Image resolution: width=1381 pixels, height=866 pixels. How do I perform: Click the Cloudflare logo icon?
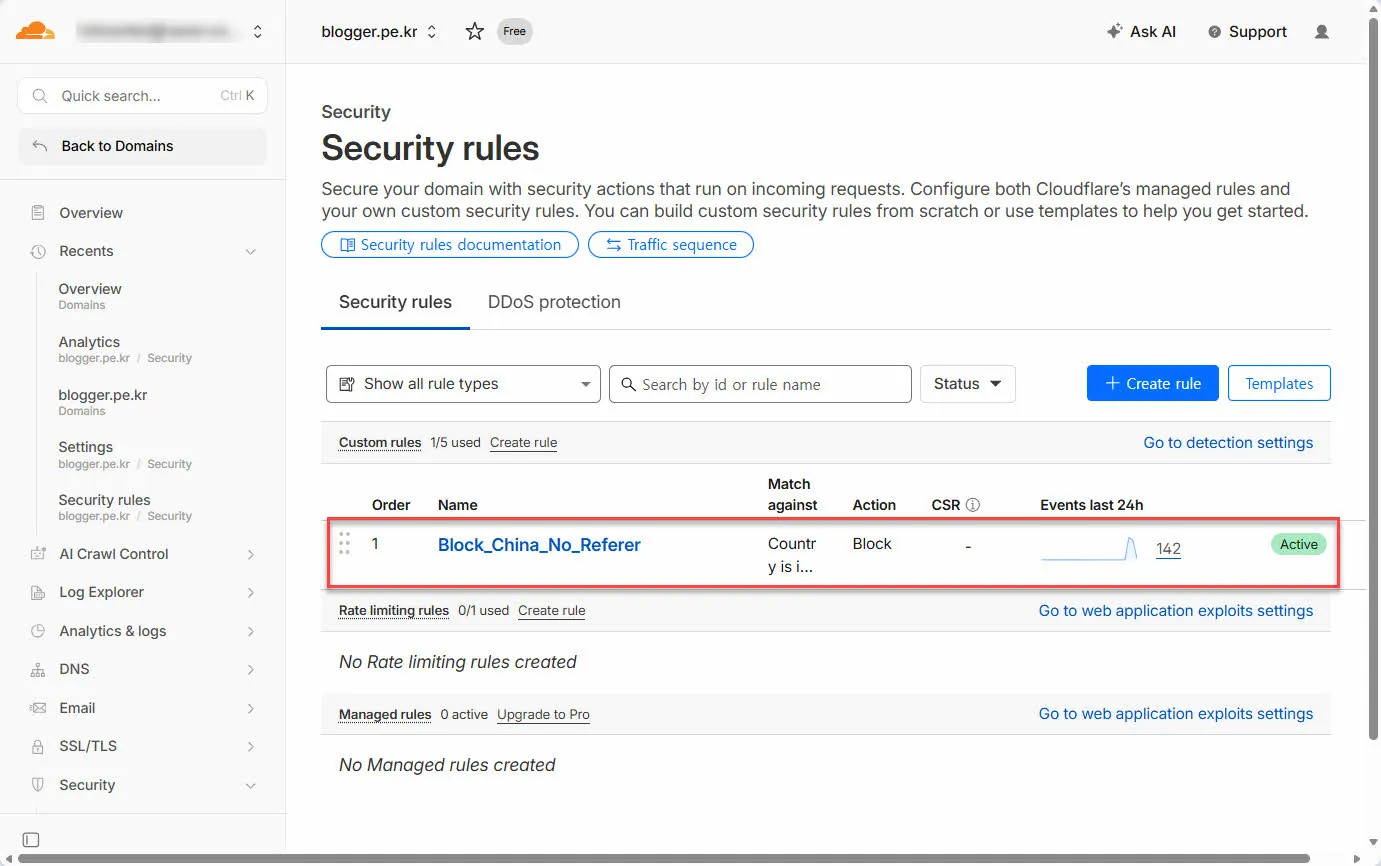click(x=35, y=31)
